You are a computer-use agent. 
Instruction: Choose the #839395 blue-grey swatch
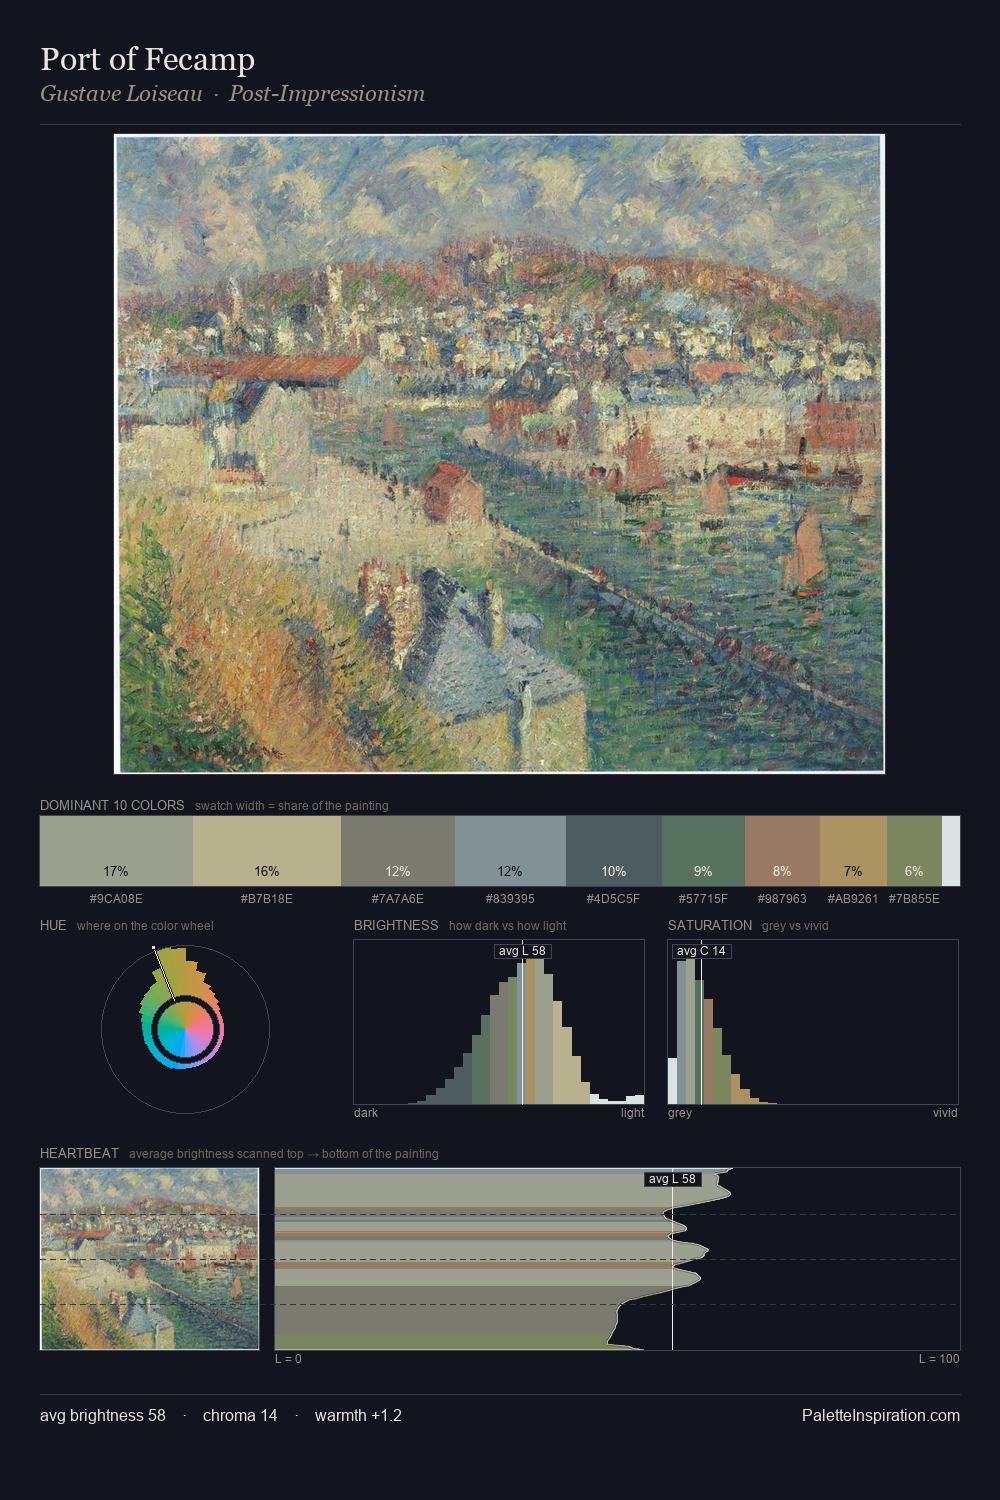510,851
